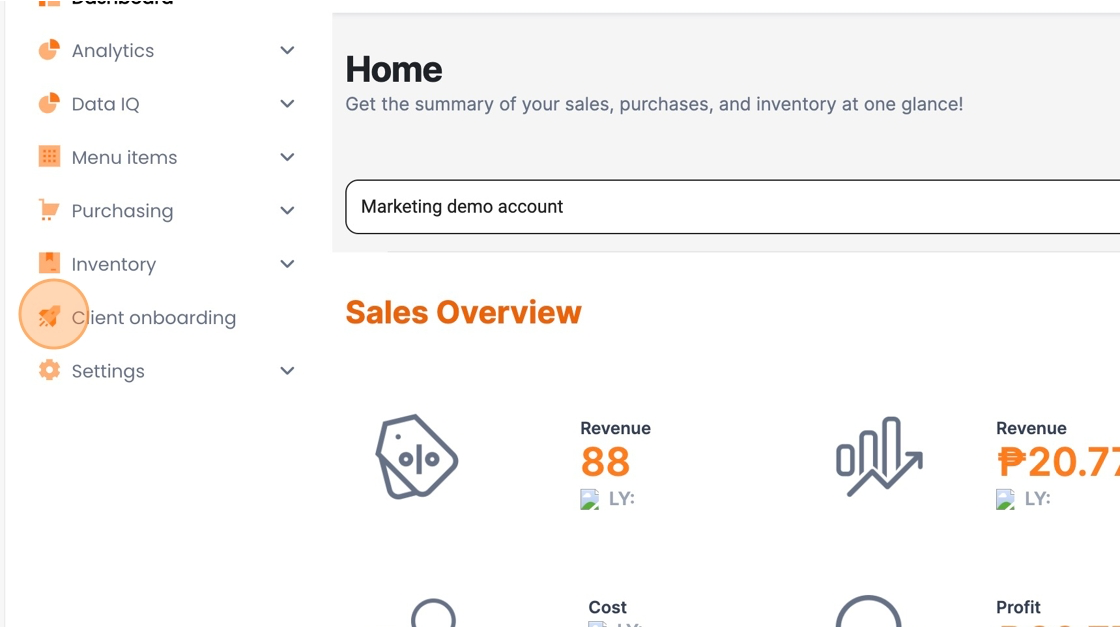Click the Settings gear icon
This screenshot has height=628, width=1120.
[49, 370]
